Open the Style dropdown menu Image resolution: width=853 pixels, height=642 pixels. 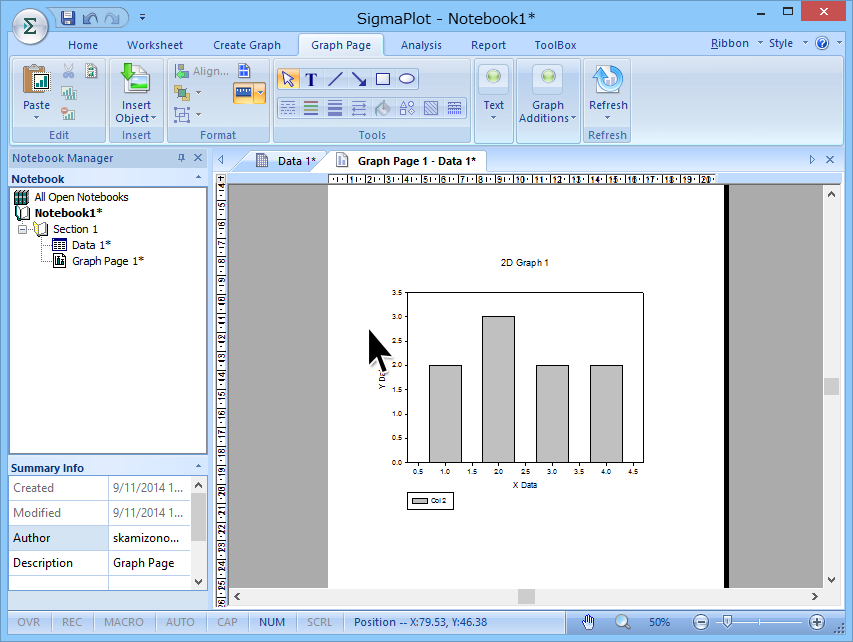[788, 43]
